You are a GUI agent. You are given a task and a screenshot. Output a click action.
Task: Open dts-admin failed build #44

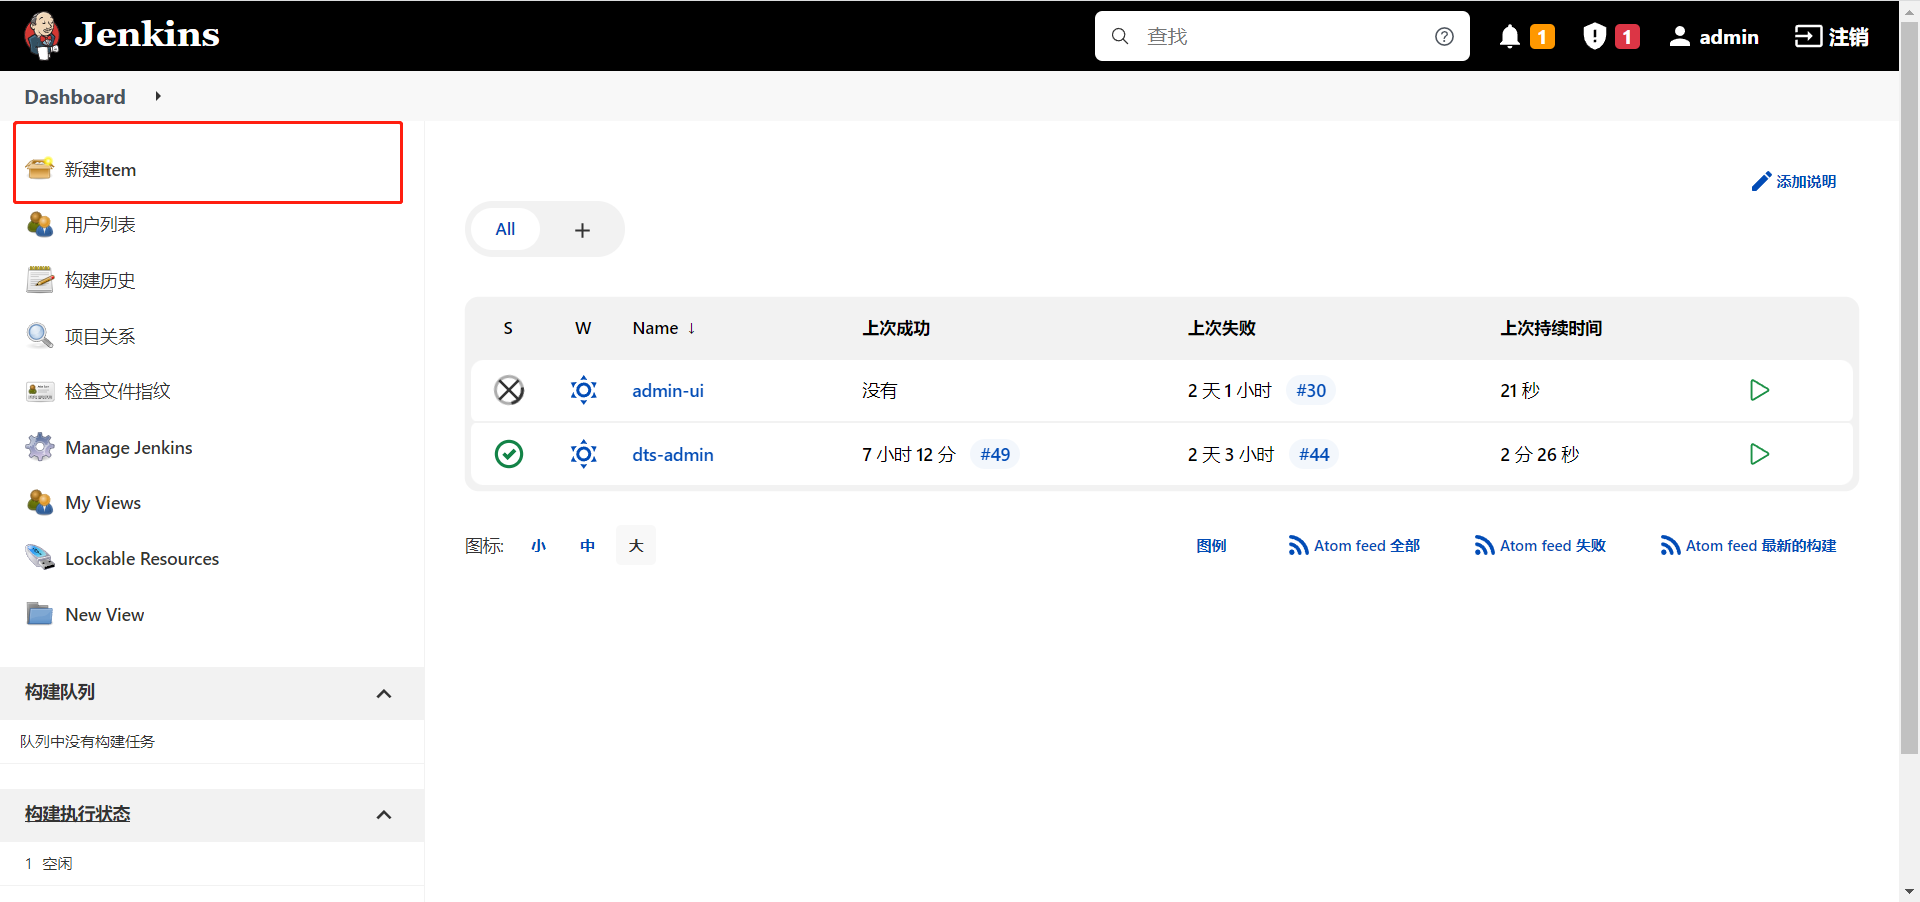1314,454
